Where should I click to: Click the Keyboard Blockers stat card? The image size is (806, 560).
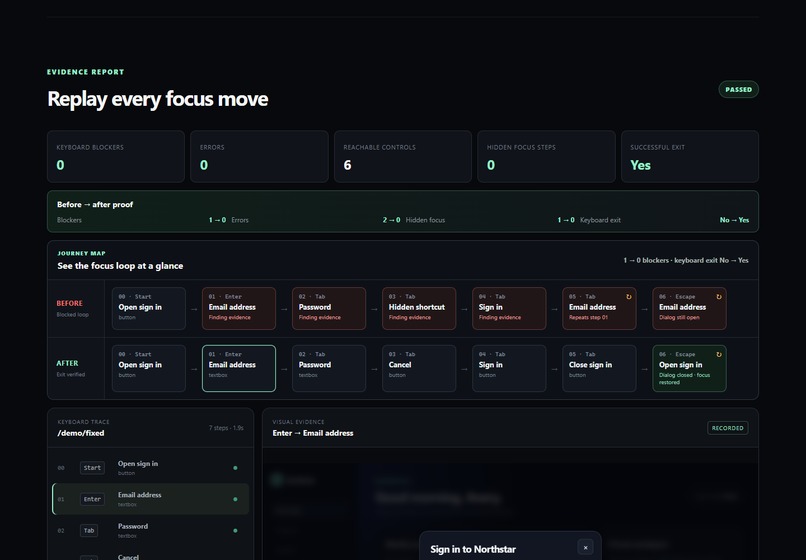point(116,156)
